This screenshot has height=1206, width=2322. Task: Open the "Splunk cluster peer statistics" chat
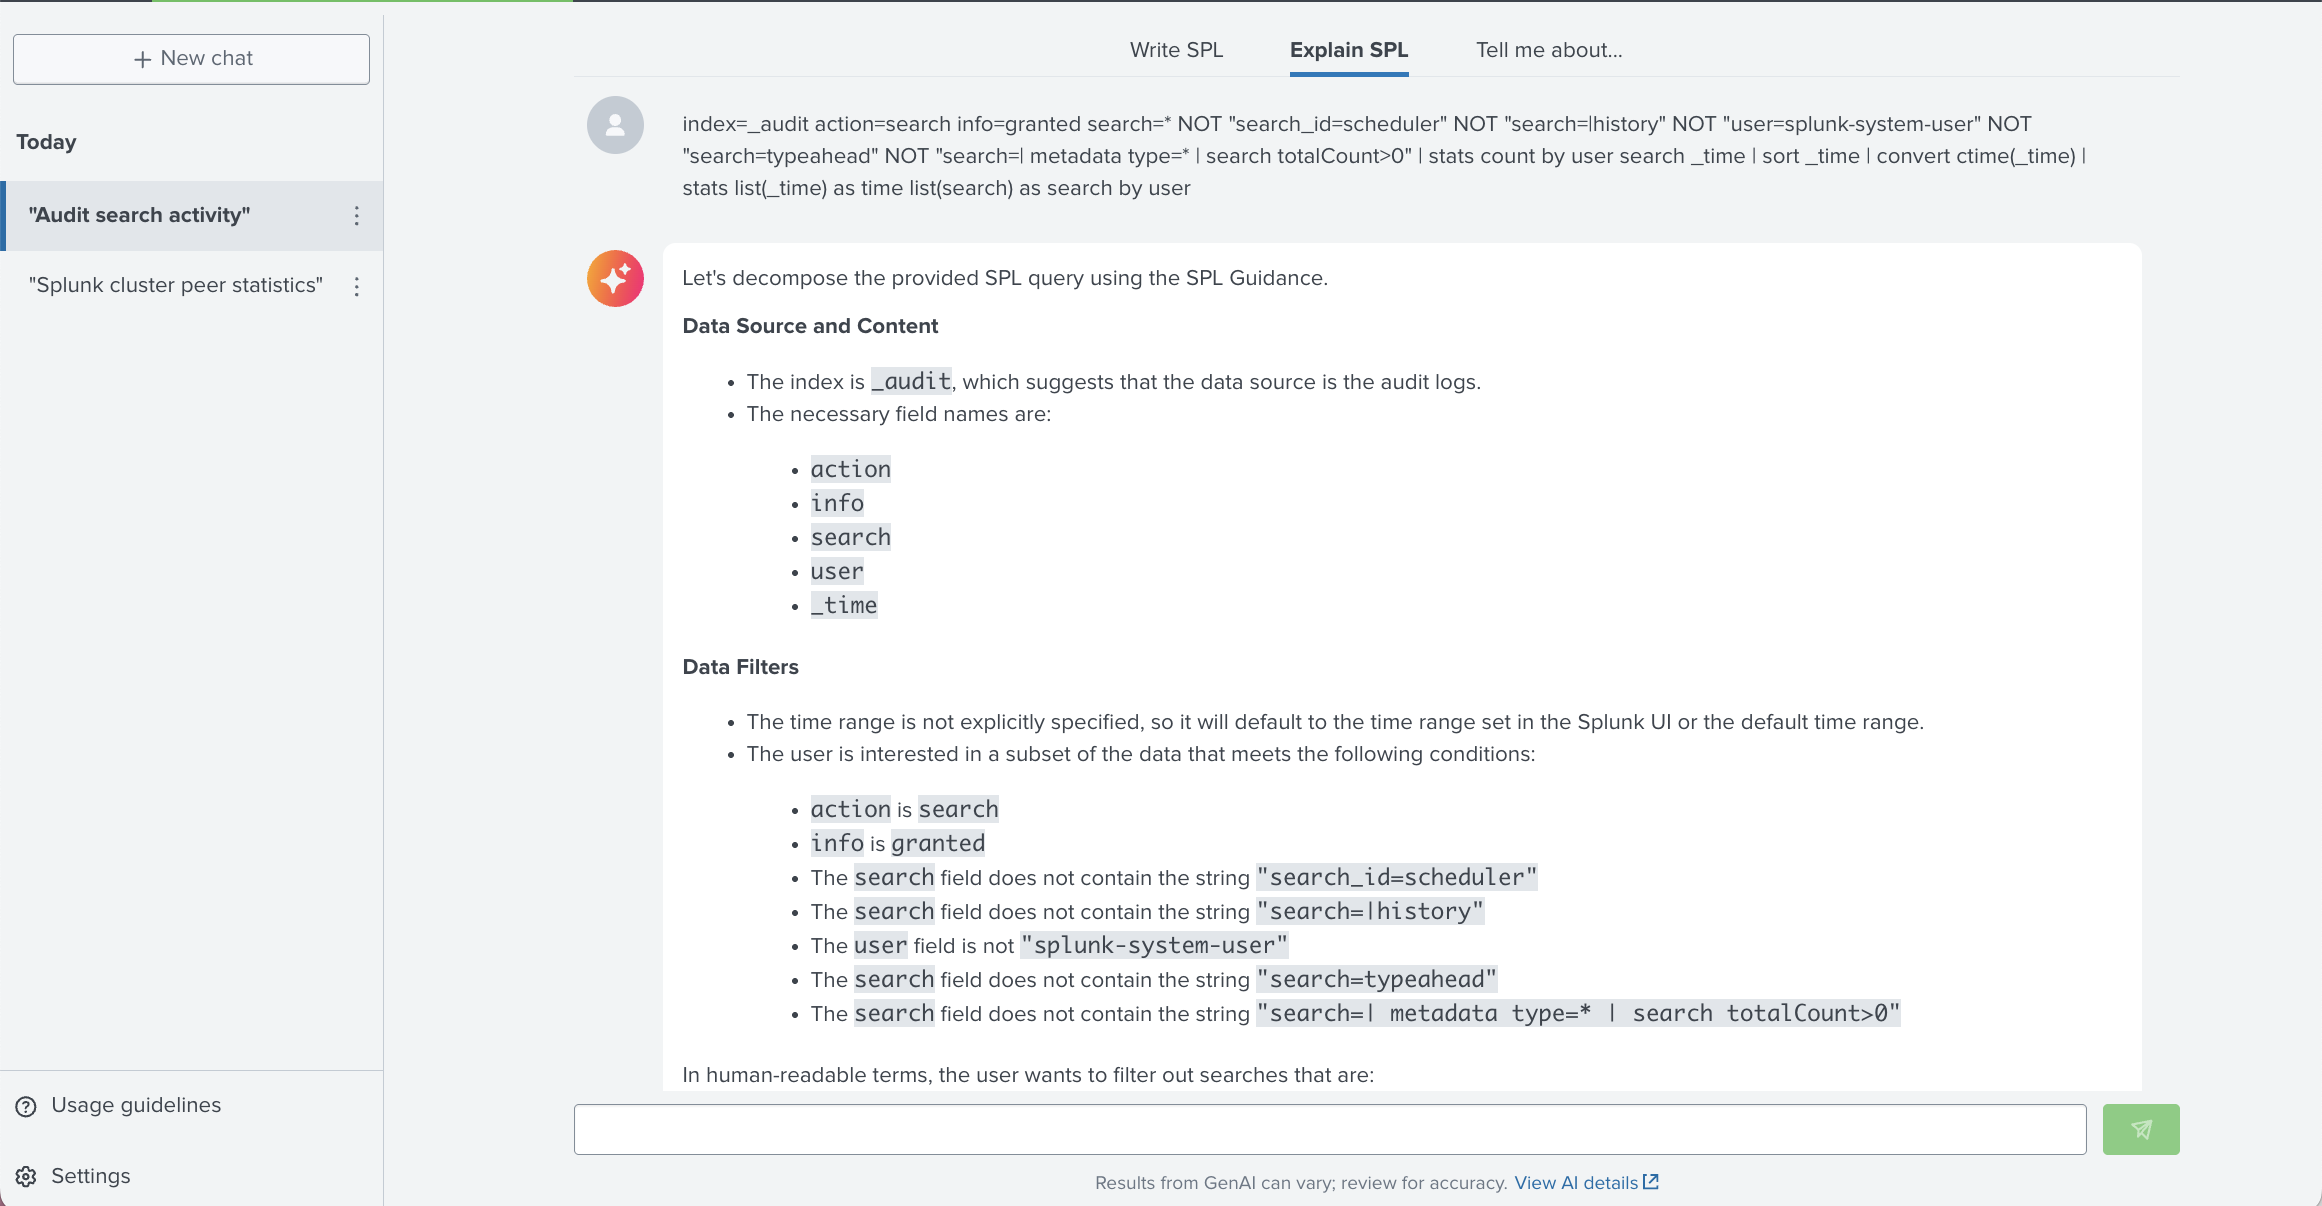(x=176, y=285)
